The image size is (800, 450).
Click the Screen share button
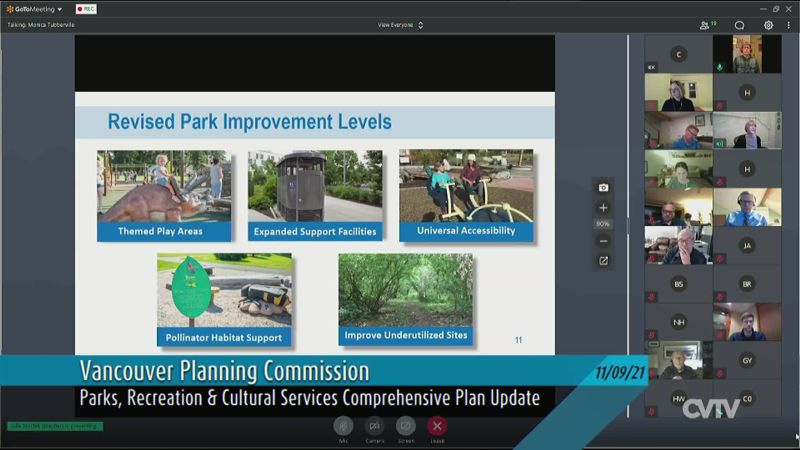(x=406, y=426)
